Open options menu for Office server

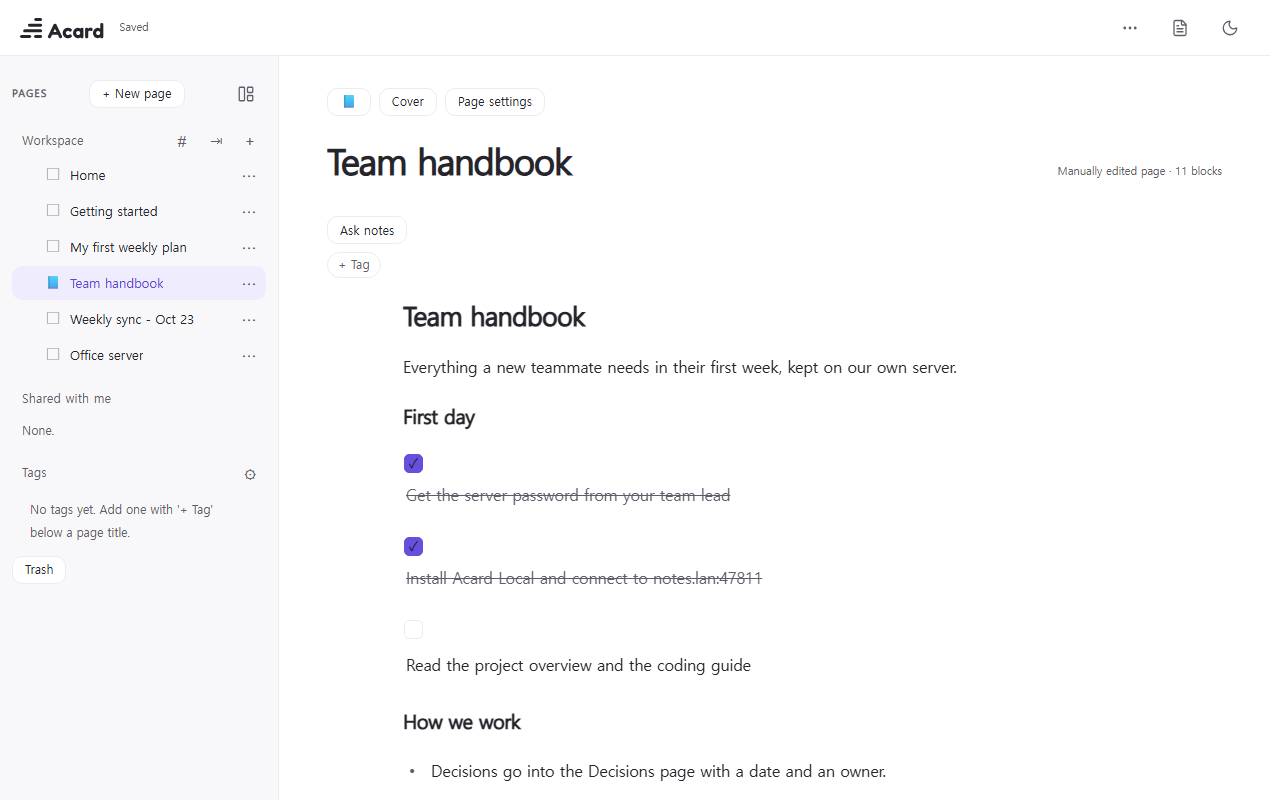click(x=249, y=356)
